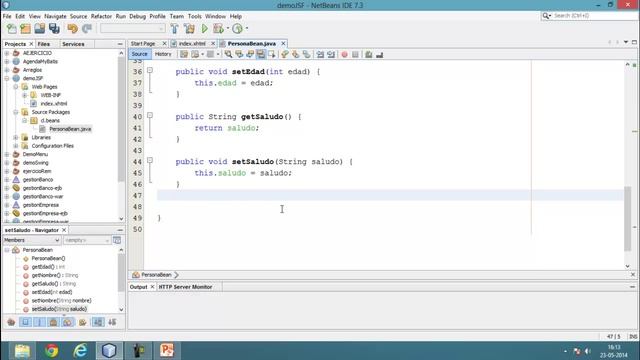Click the Find Selection magnifier icon
640x360 pixels.
[228, 54]
